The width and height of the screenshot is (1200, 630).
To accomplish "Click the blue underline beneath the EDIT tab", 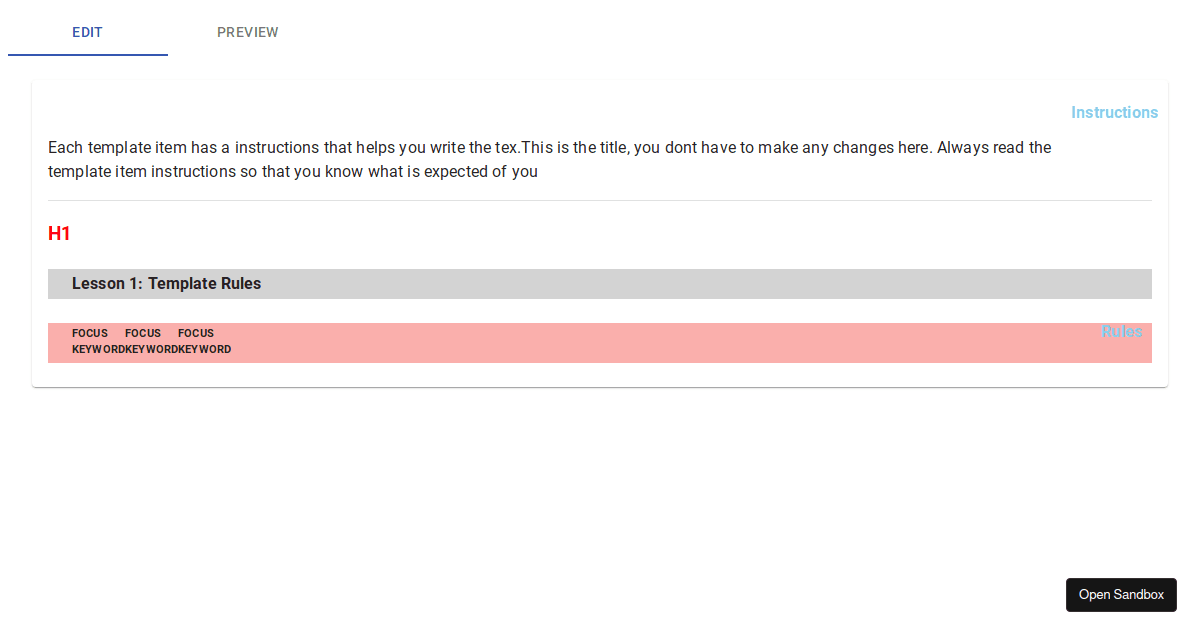I will click(88, 55).
